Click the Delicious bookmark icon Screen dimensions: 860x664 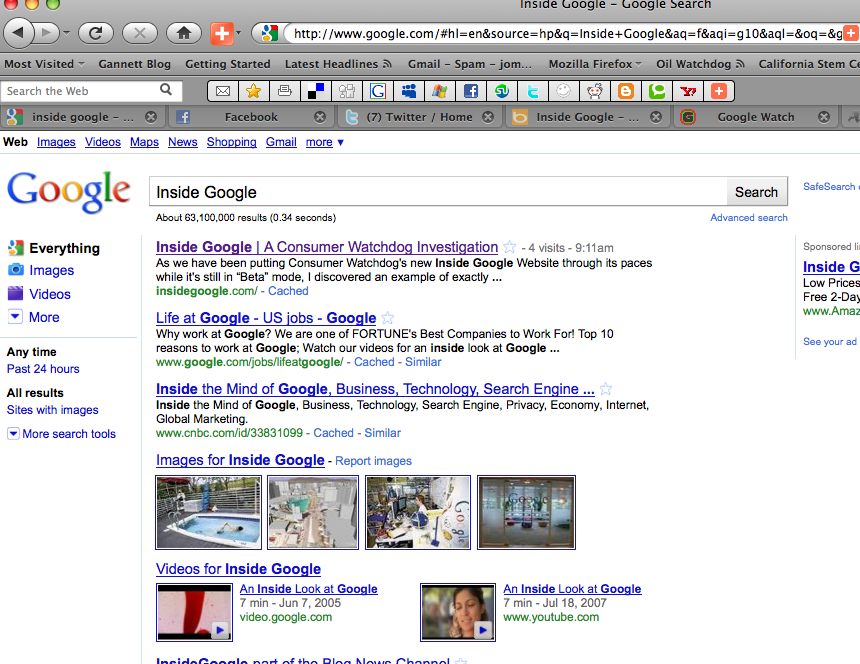[x=316, y=91]
